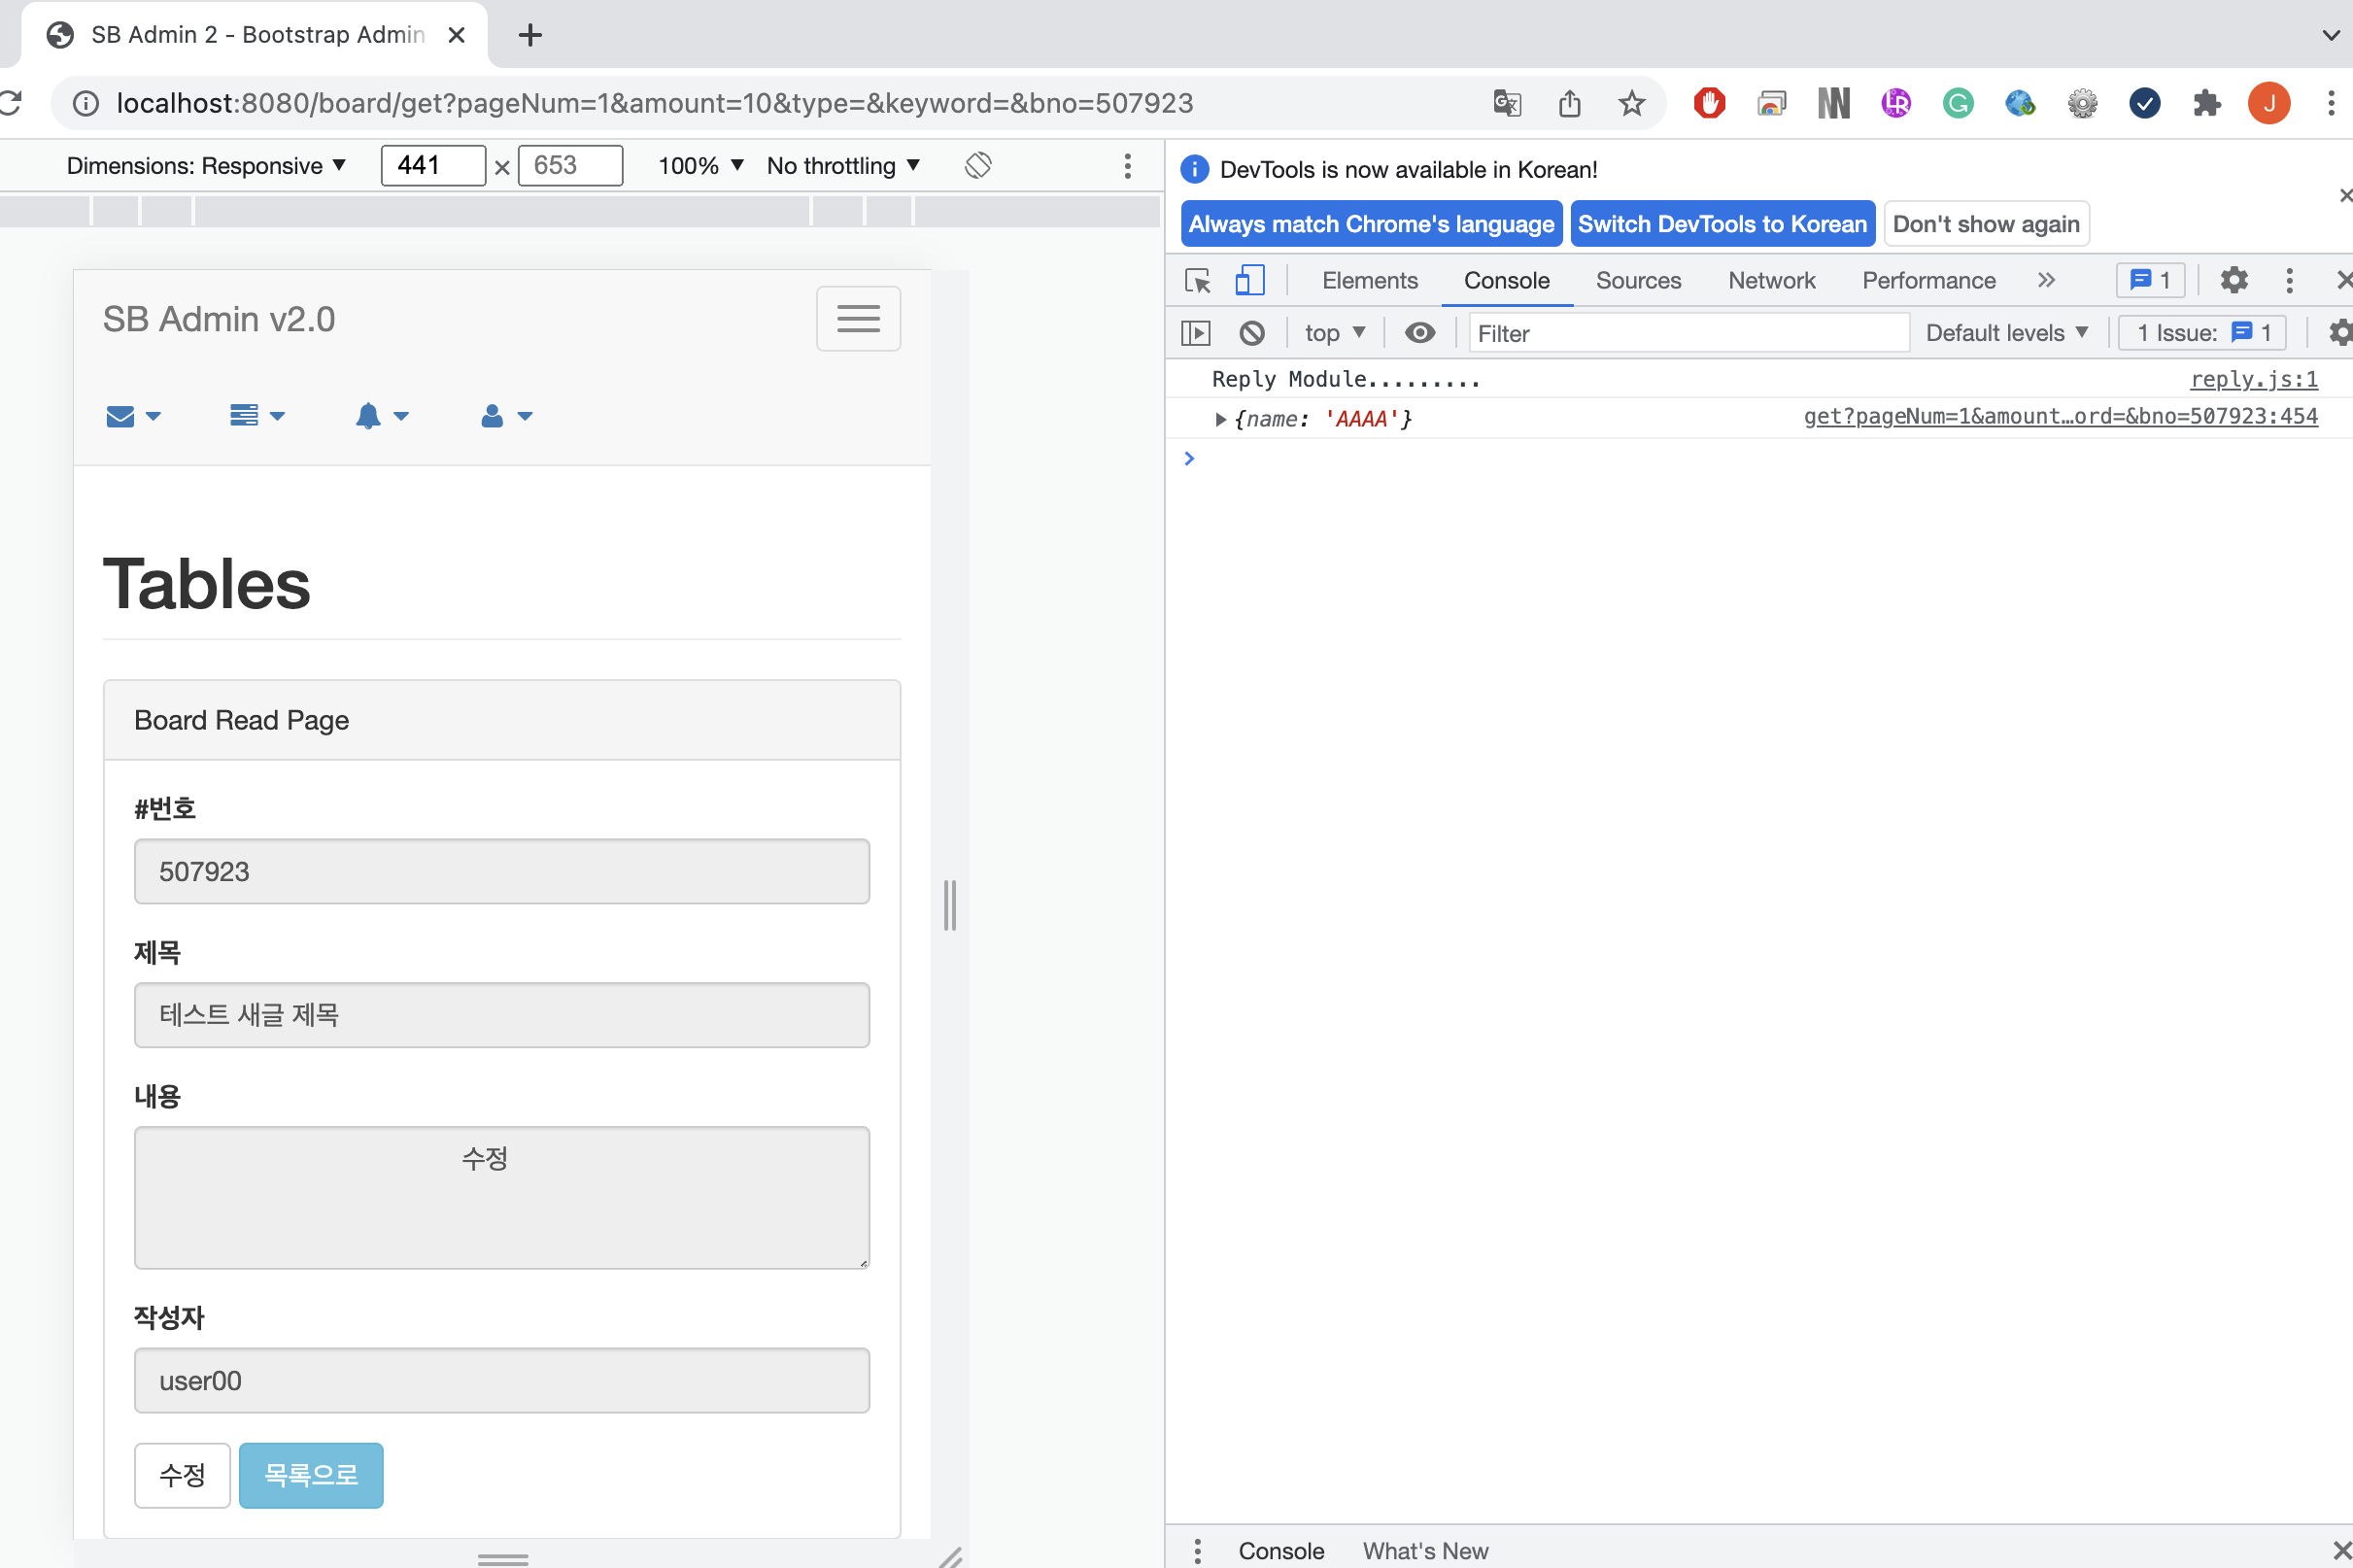Toggle the hamburger navigation menu
Screen dimensions: 2353x1568
coord(857,319)
